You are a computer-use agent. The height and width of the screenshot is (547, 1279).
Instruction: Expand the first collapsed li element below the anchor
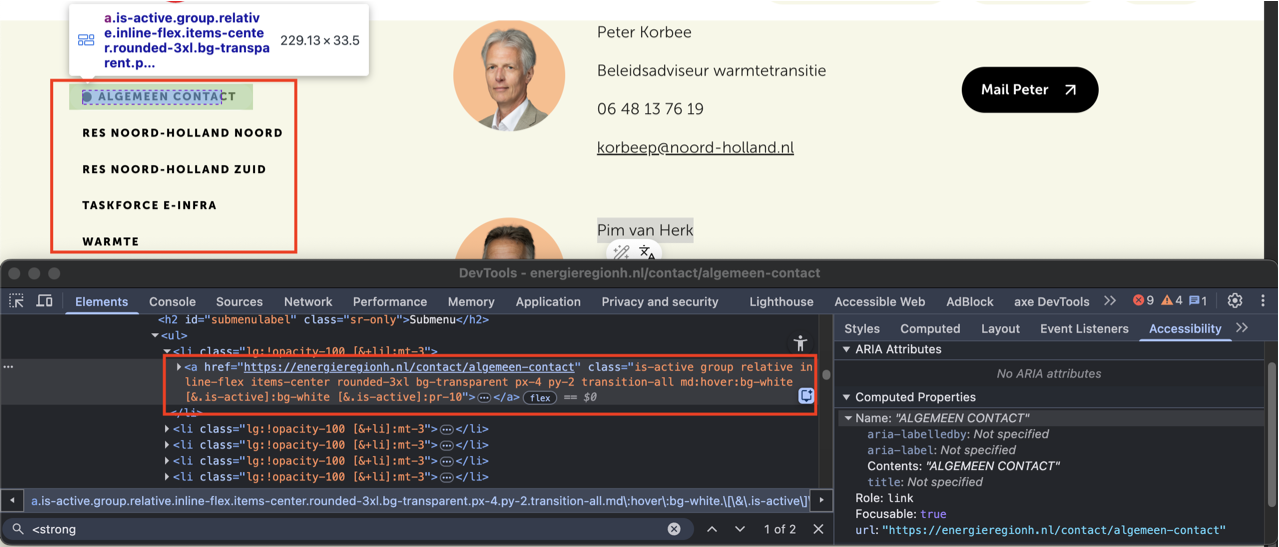click(x=167, y=429)
